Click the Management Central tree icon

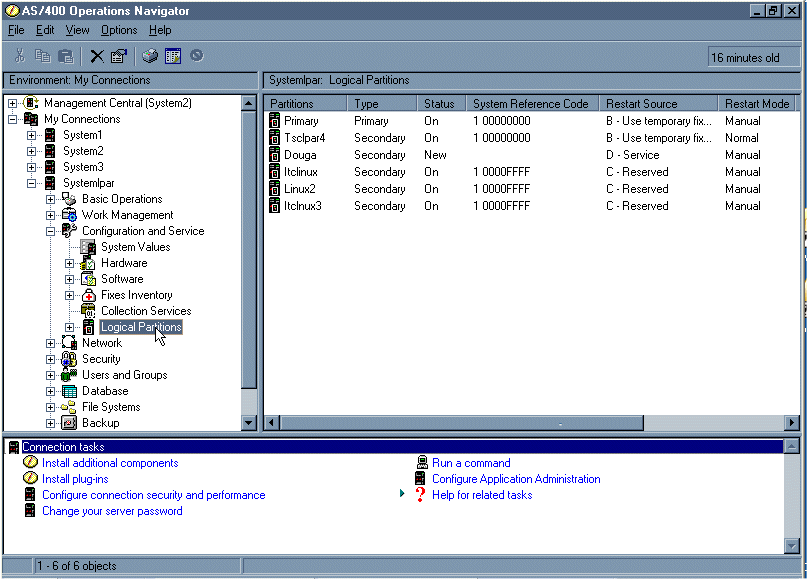[31, 103]
